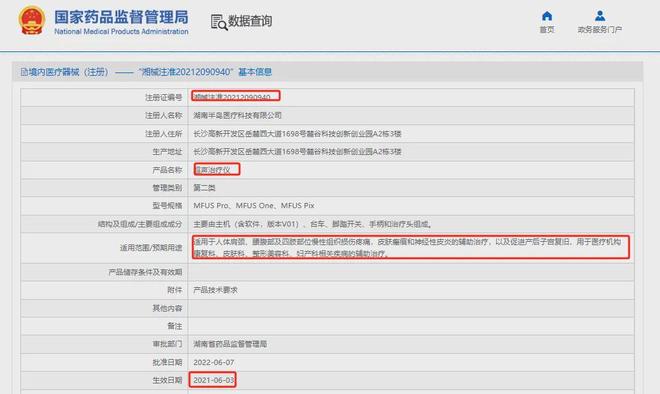Click the 适用范围 intended use description
660x394 pixels.
[x=407, y=248]
